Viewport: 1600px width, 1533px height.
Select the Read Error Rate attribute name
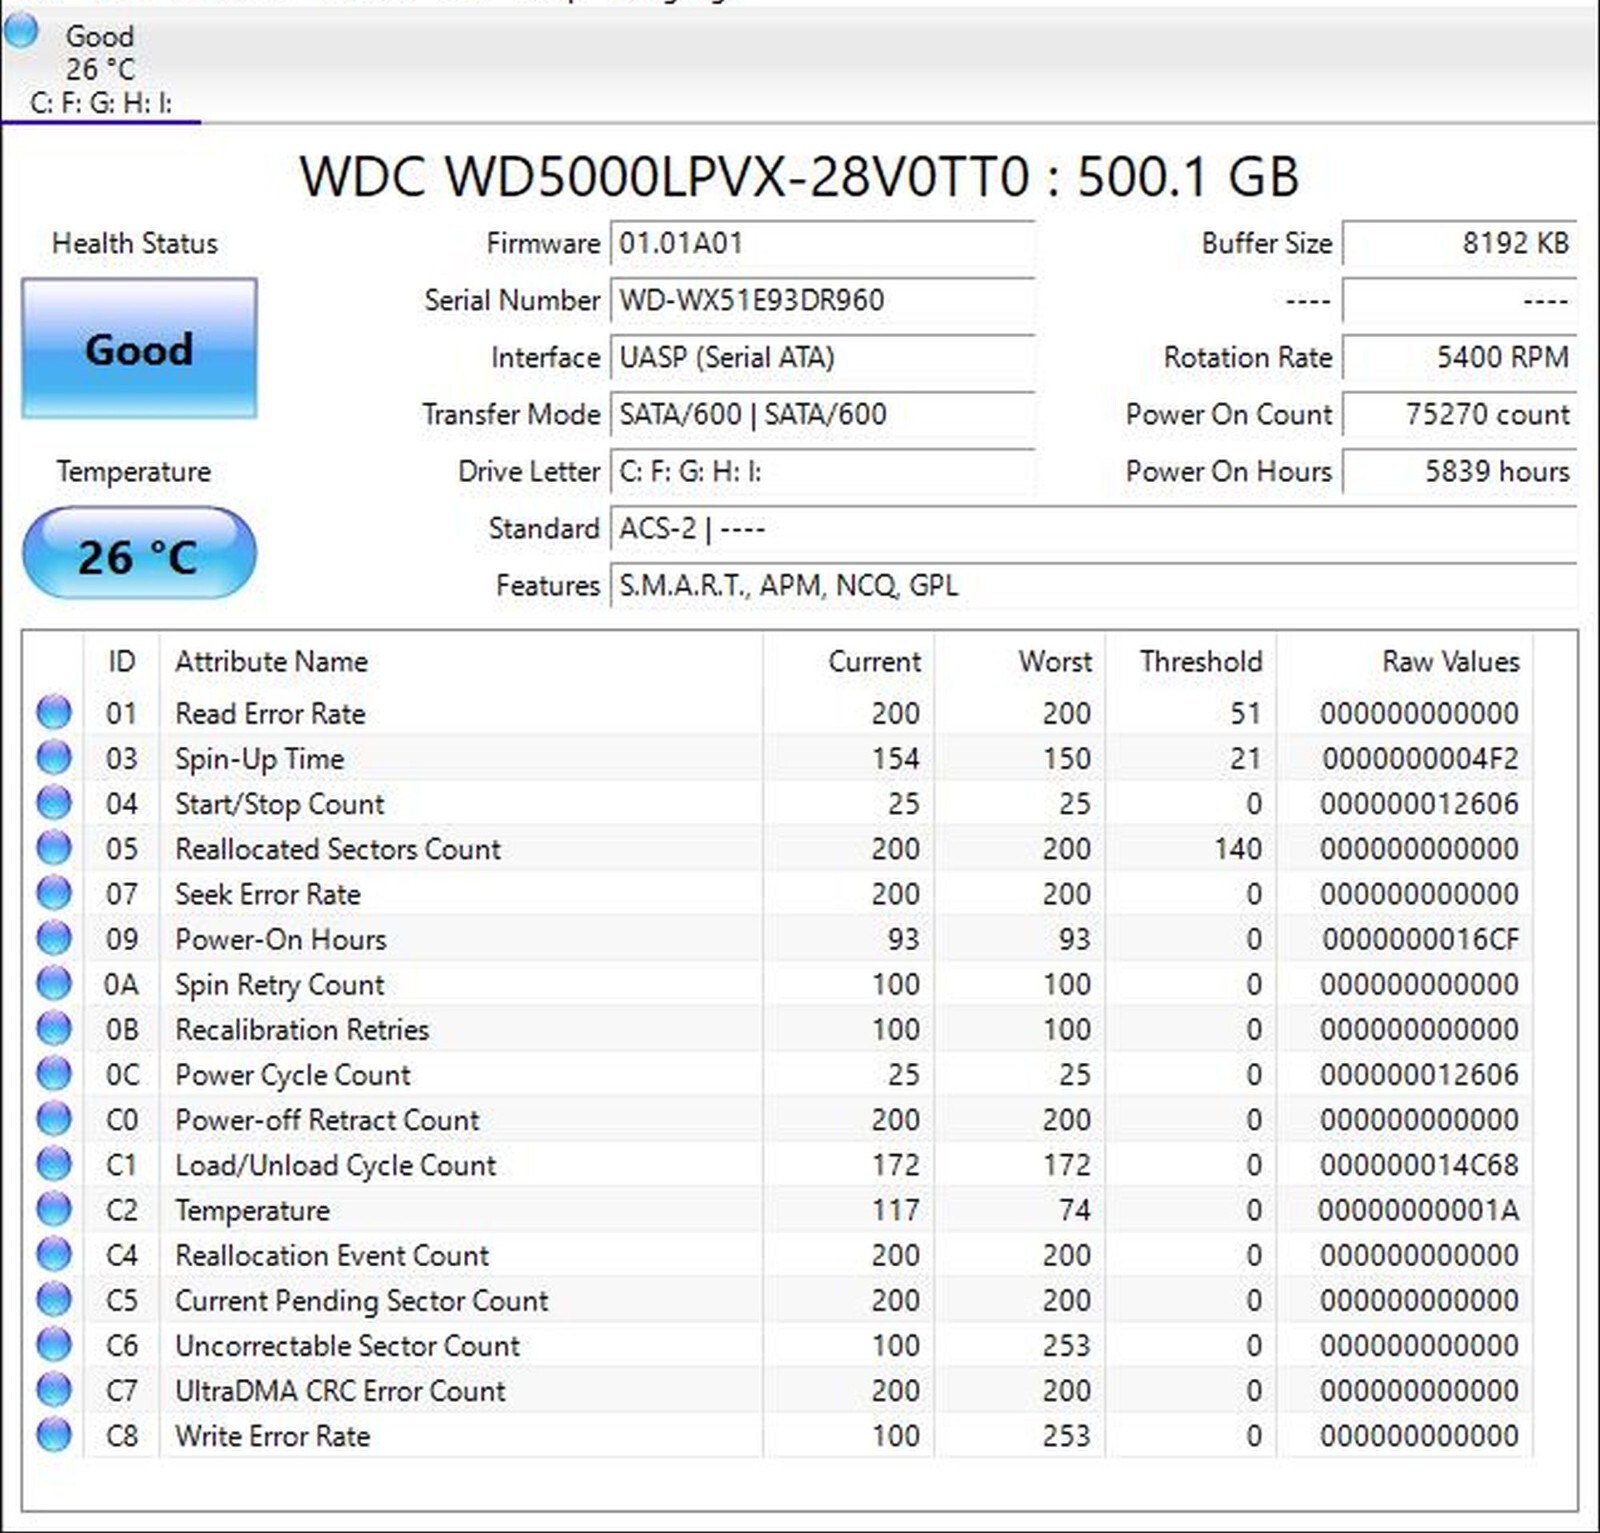coord(270,713)
